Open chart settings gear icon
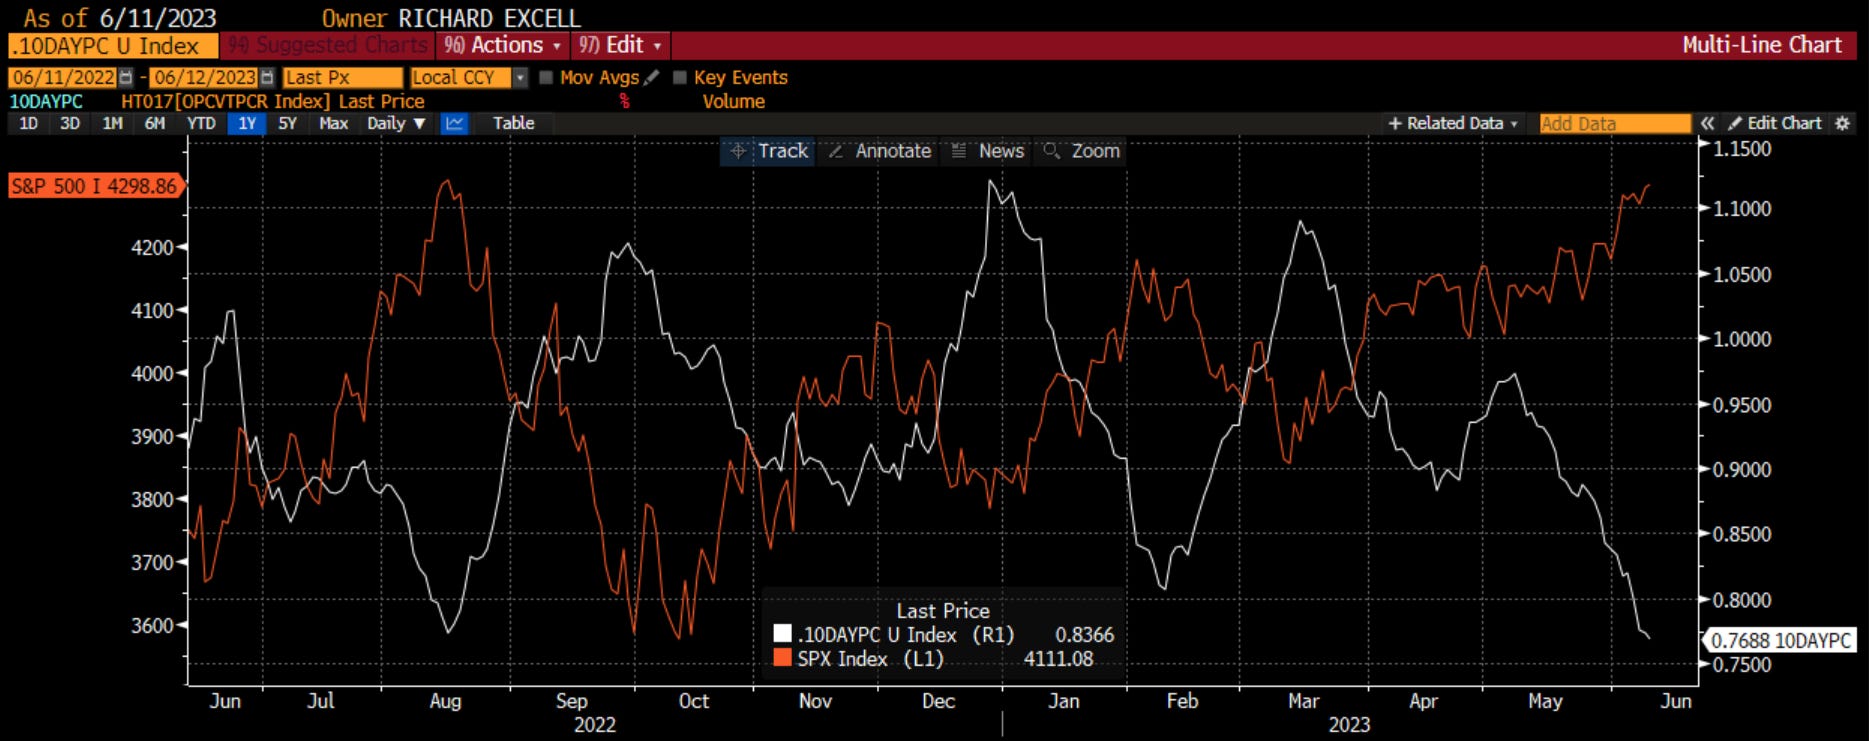The image size is (1869, 741). 1842,123
